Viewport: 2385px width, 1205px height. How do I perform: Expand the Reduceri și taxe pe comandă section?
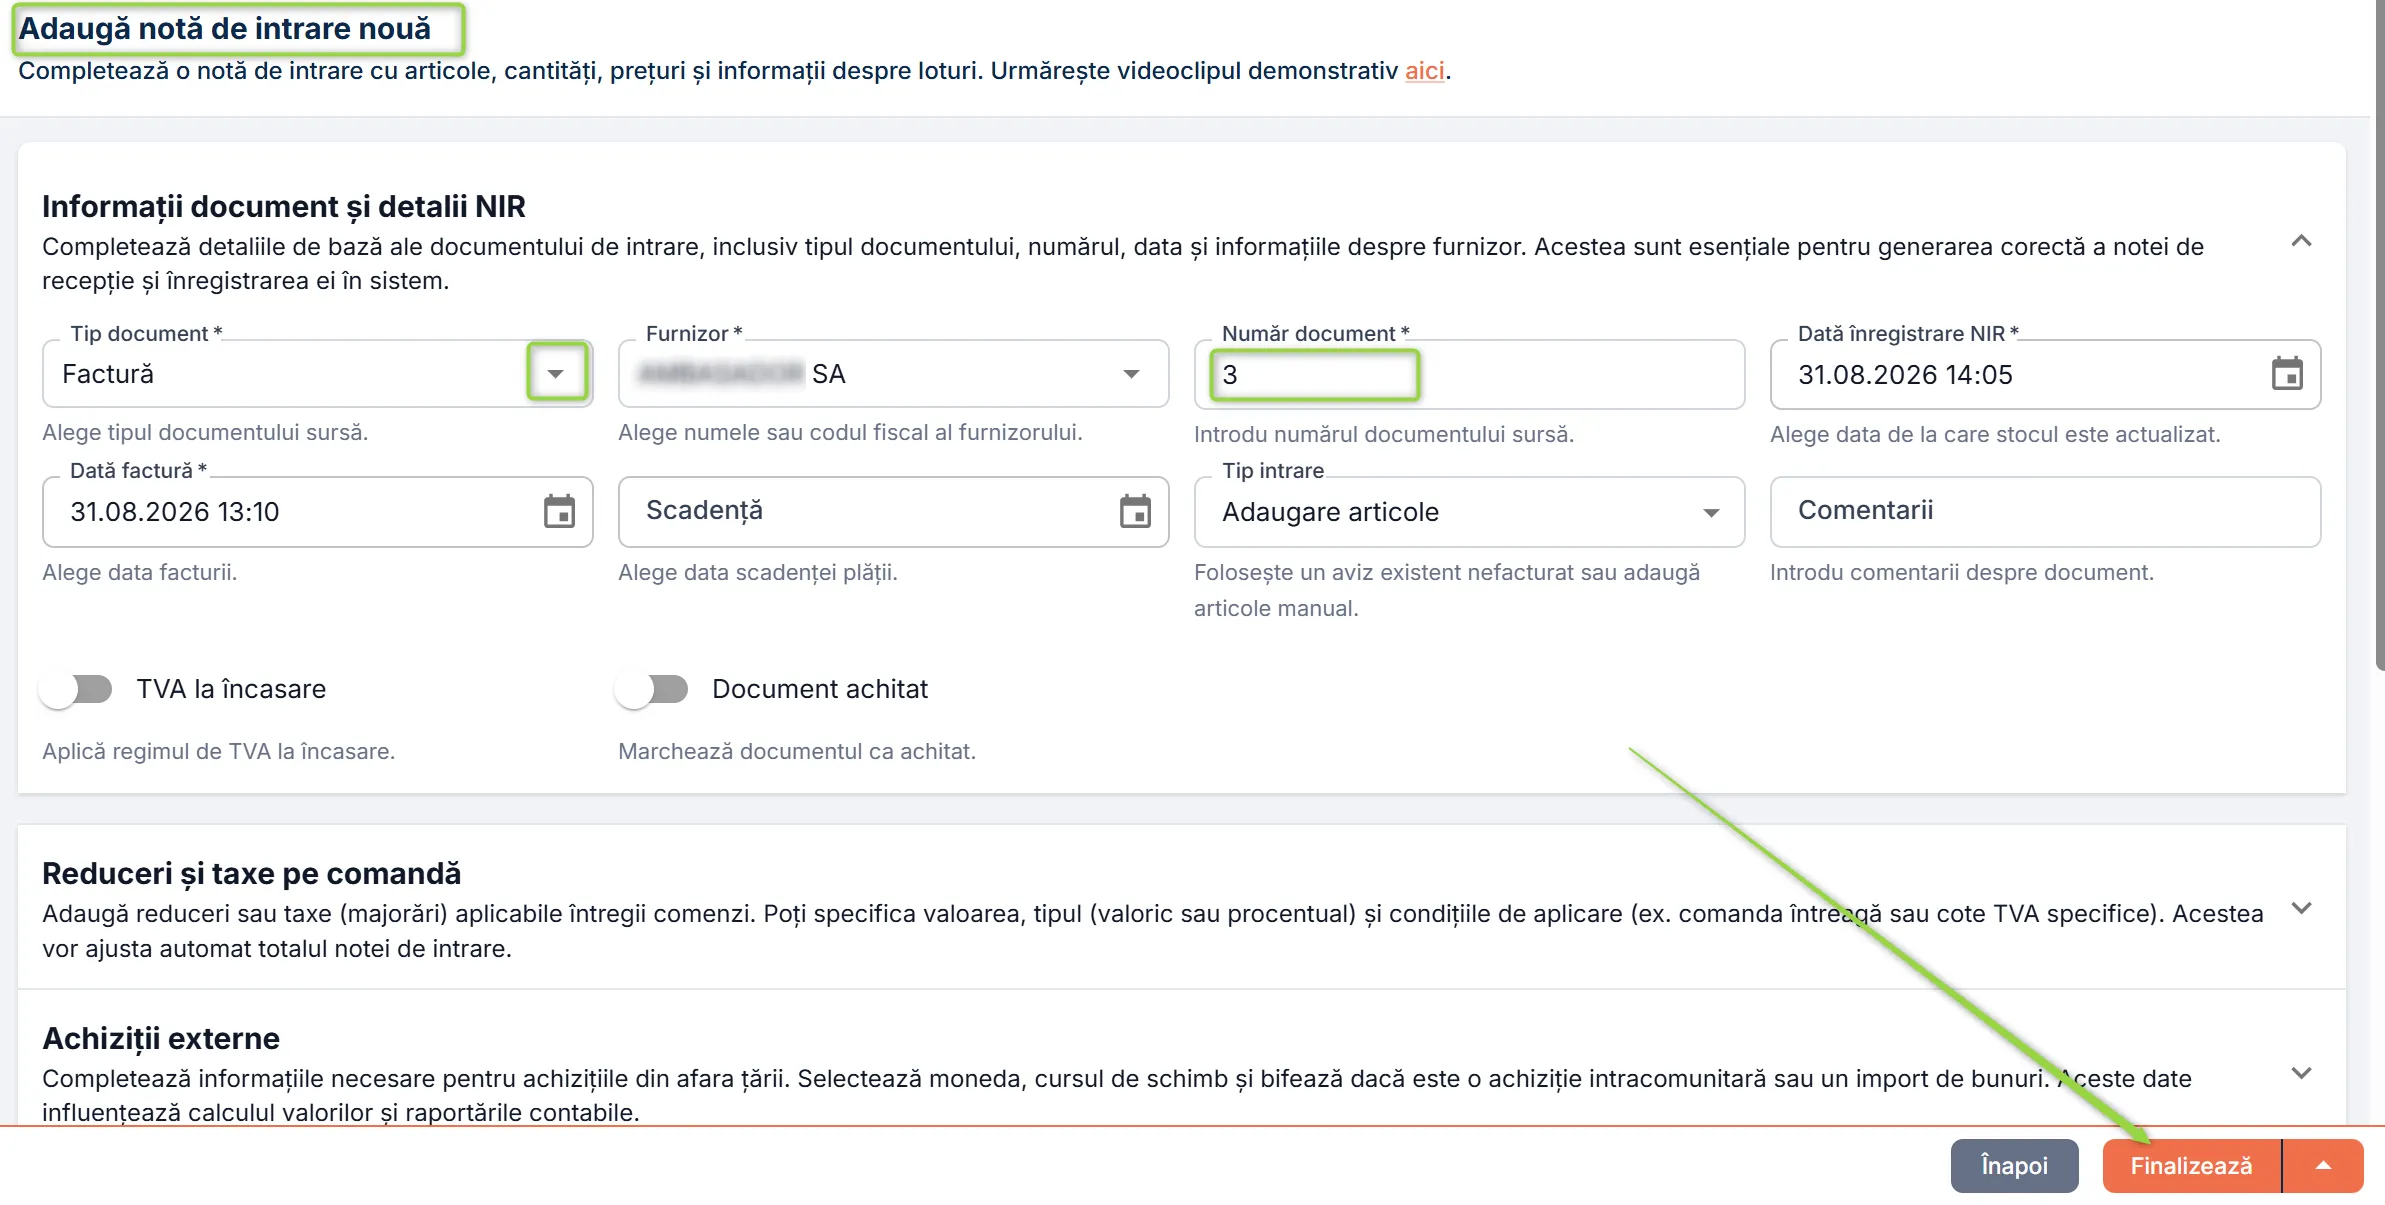pyautogui.click(x=2301, y=908)
